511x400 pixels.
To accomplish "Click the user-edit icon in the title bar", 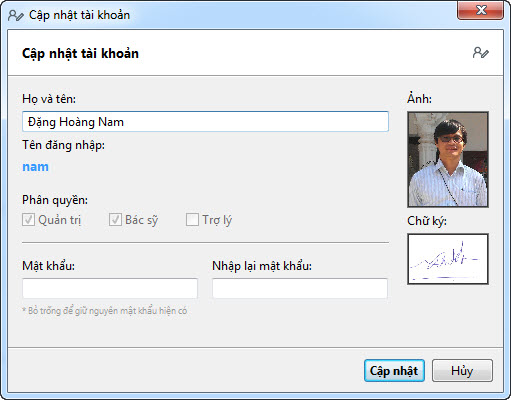I will click(16, 15).
